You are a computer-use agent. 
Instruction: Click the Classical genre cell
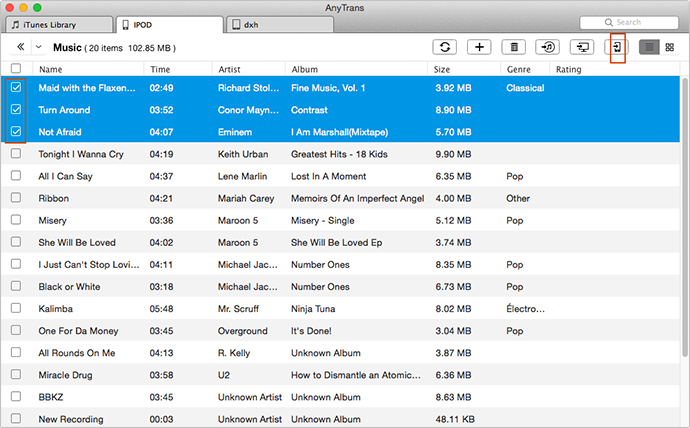(525, 88)
